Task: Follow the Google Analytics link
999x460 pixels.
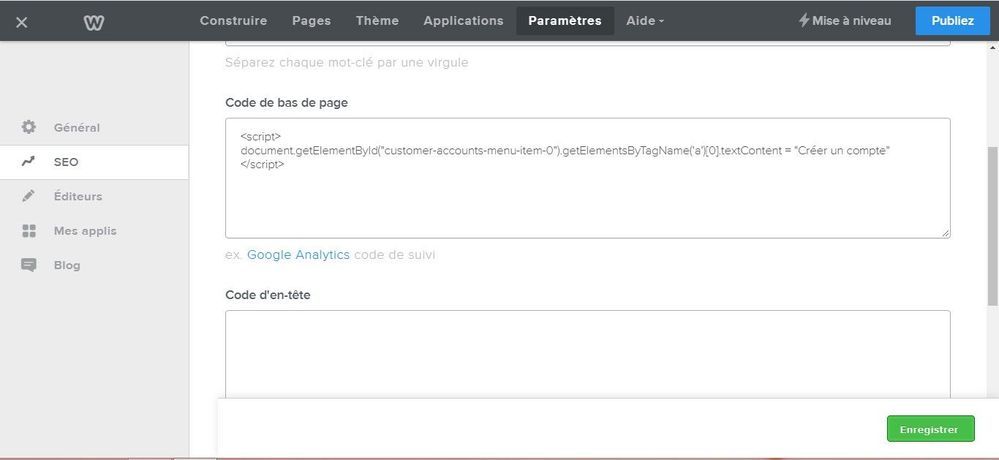Action: click(x=298, y=255)
